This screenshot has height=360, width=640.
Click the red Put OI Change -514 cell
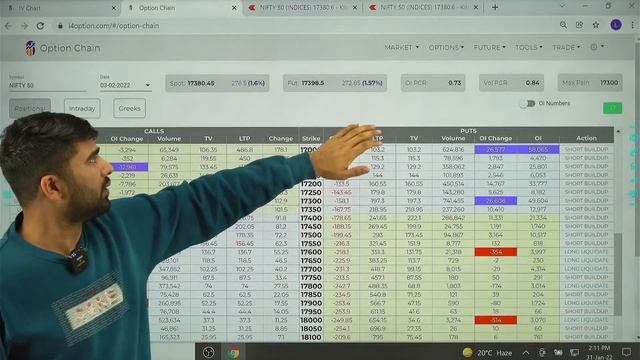(496, 320)
